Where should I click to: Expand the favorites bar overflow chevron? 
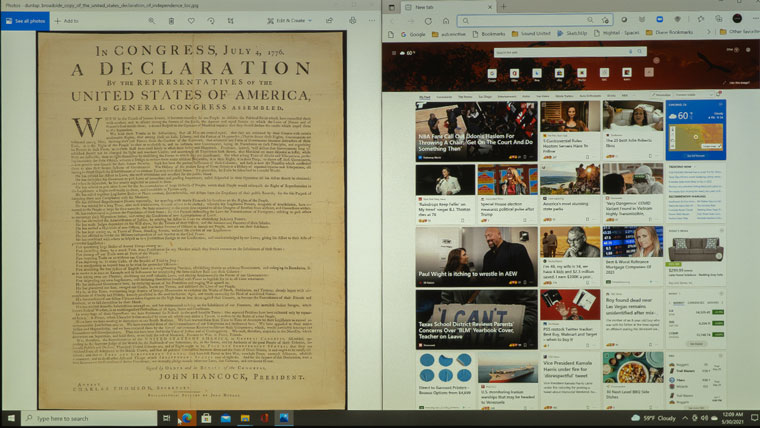click(709, 32)
